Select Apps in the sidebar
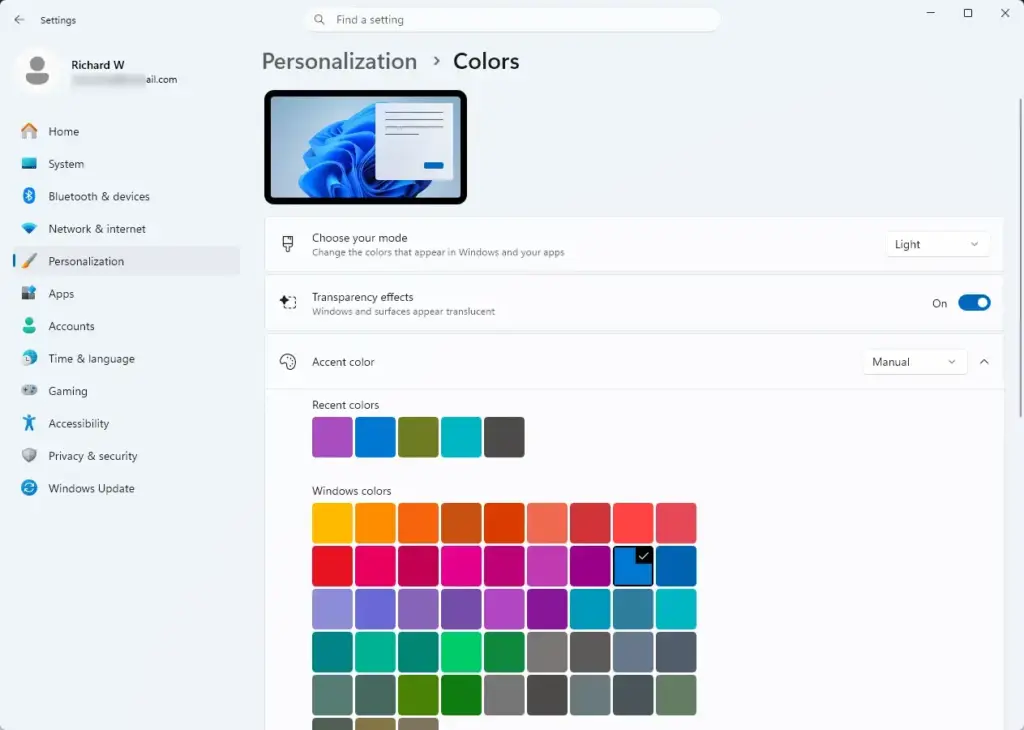 click(x=127, y=294)
